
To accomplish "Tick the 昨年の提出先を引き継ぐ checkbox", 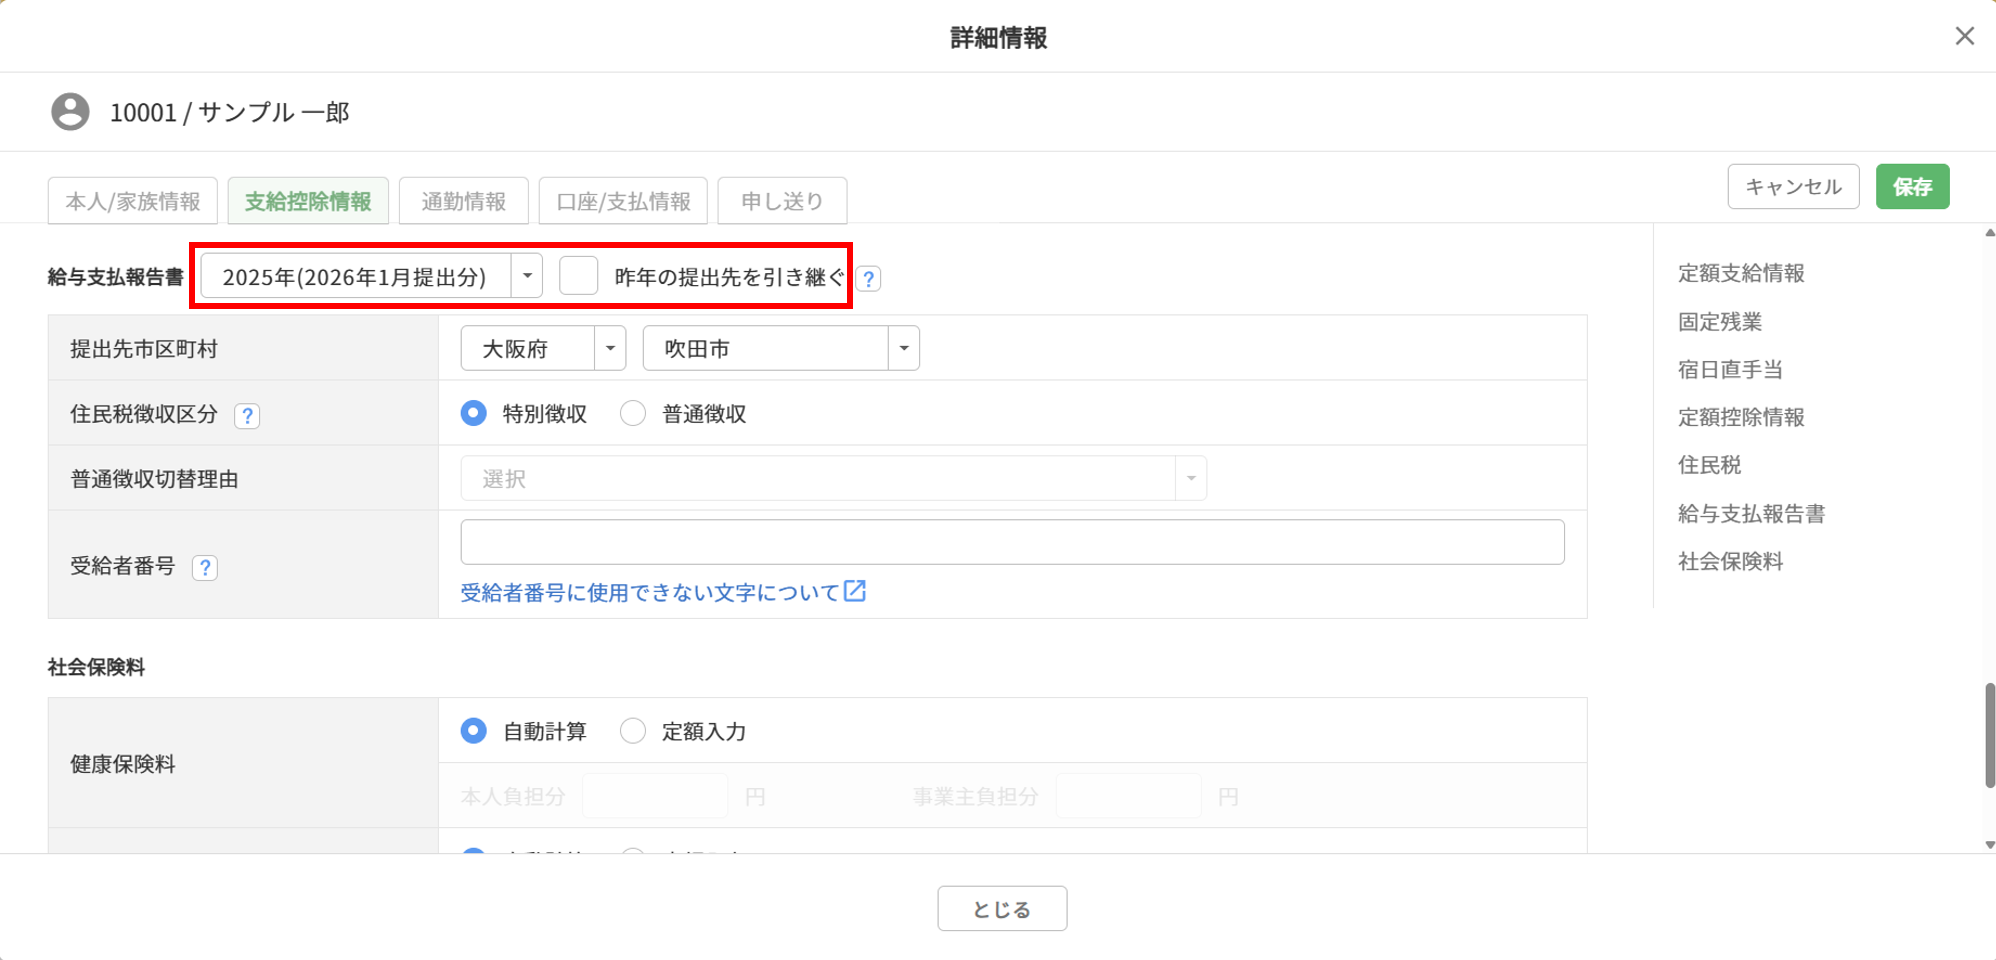I will (x=579, y=276).
